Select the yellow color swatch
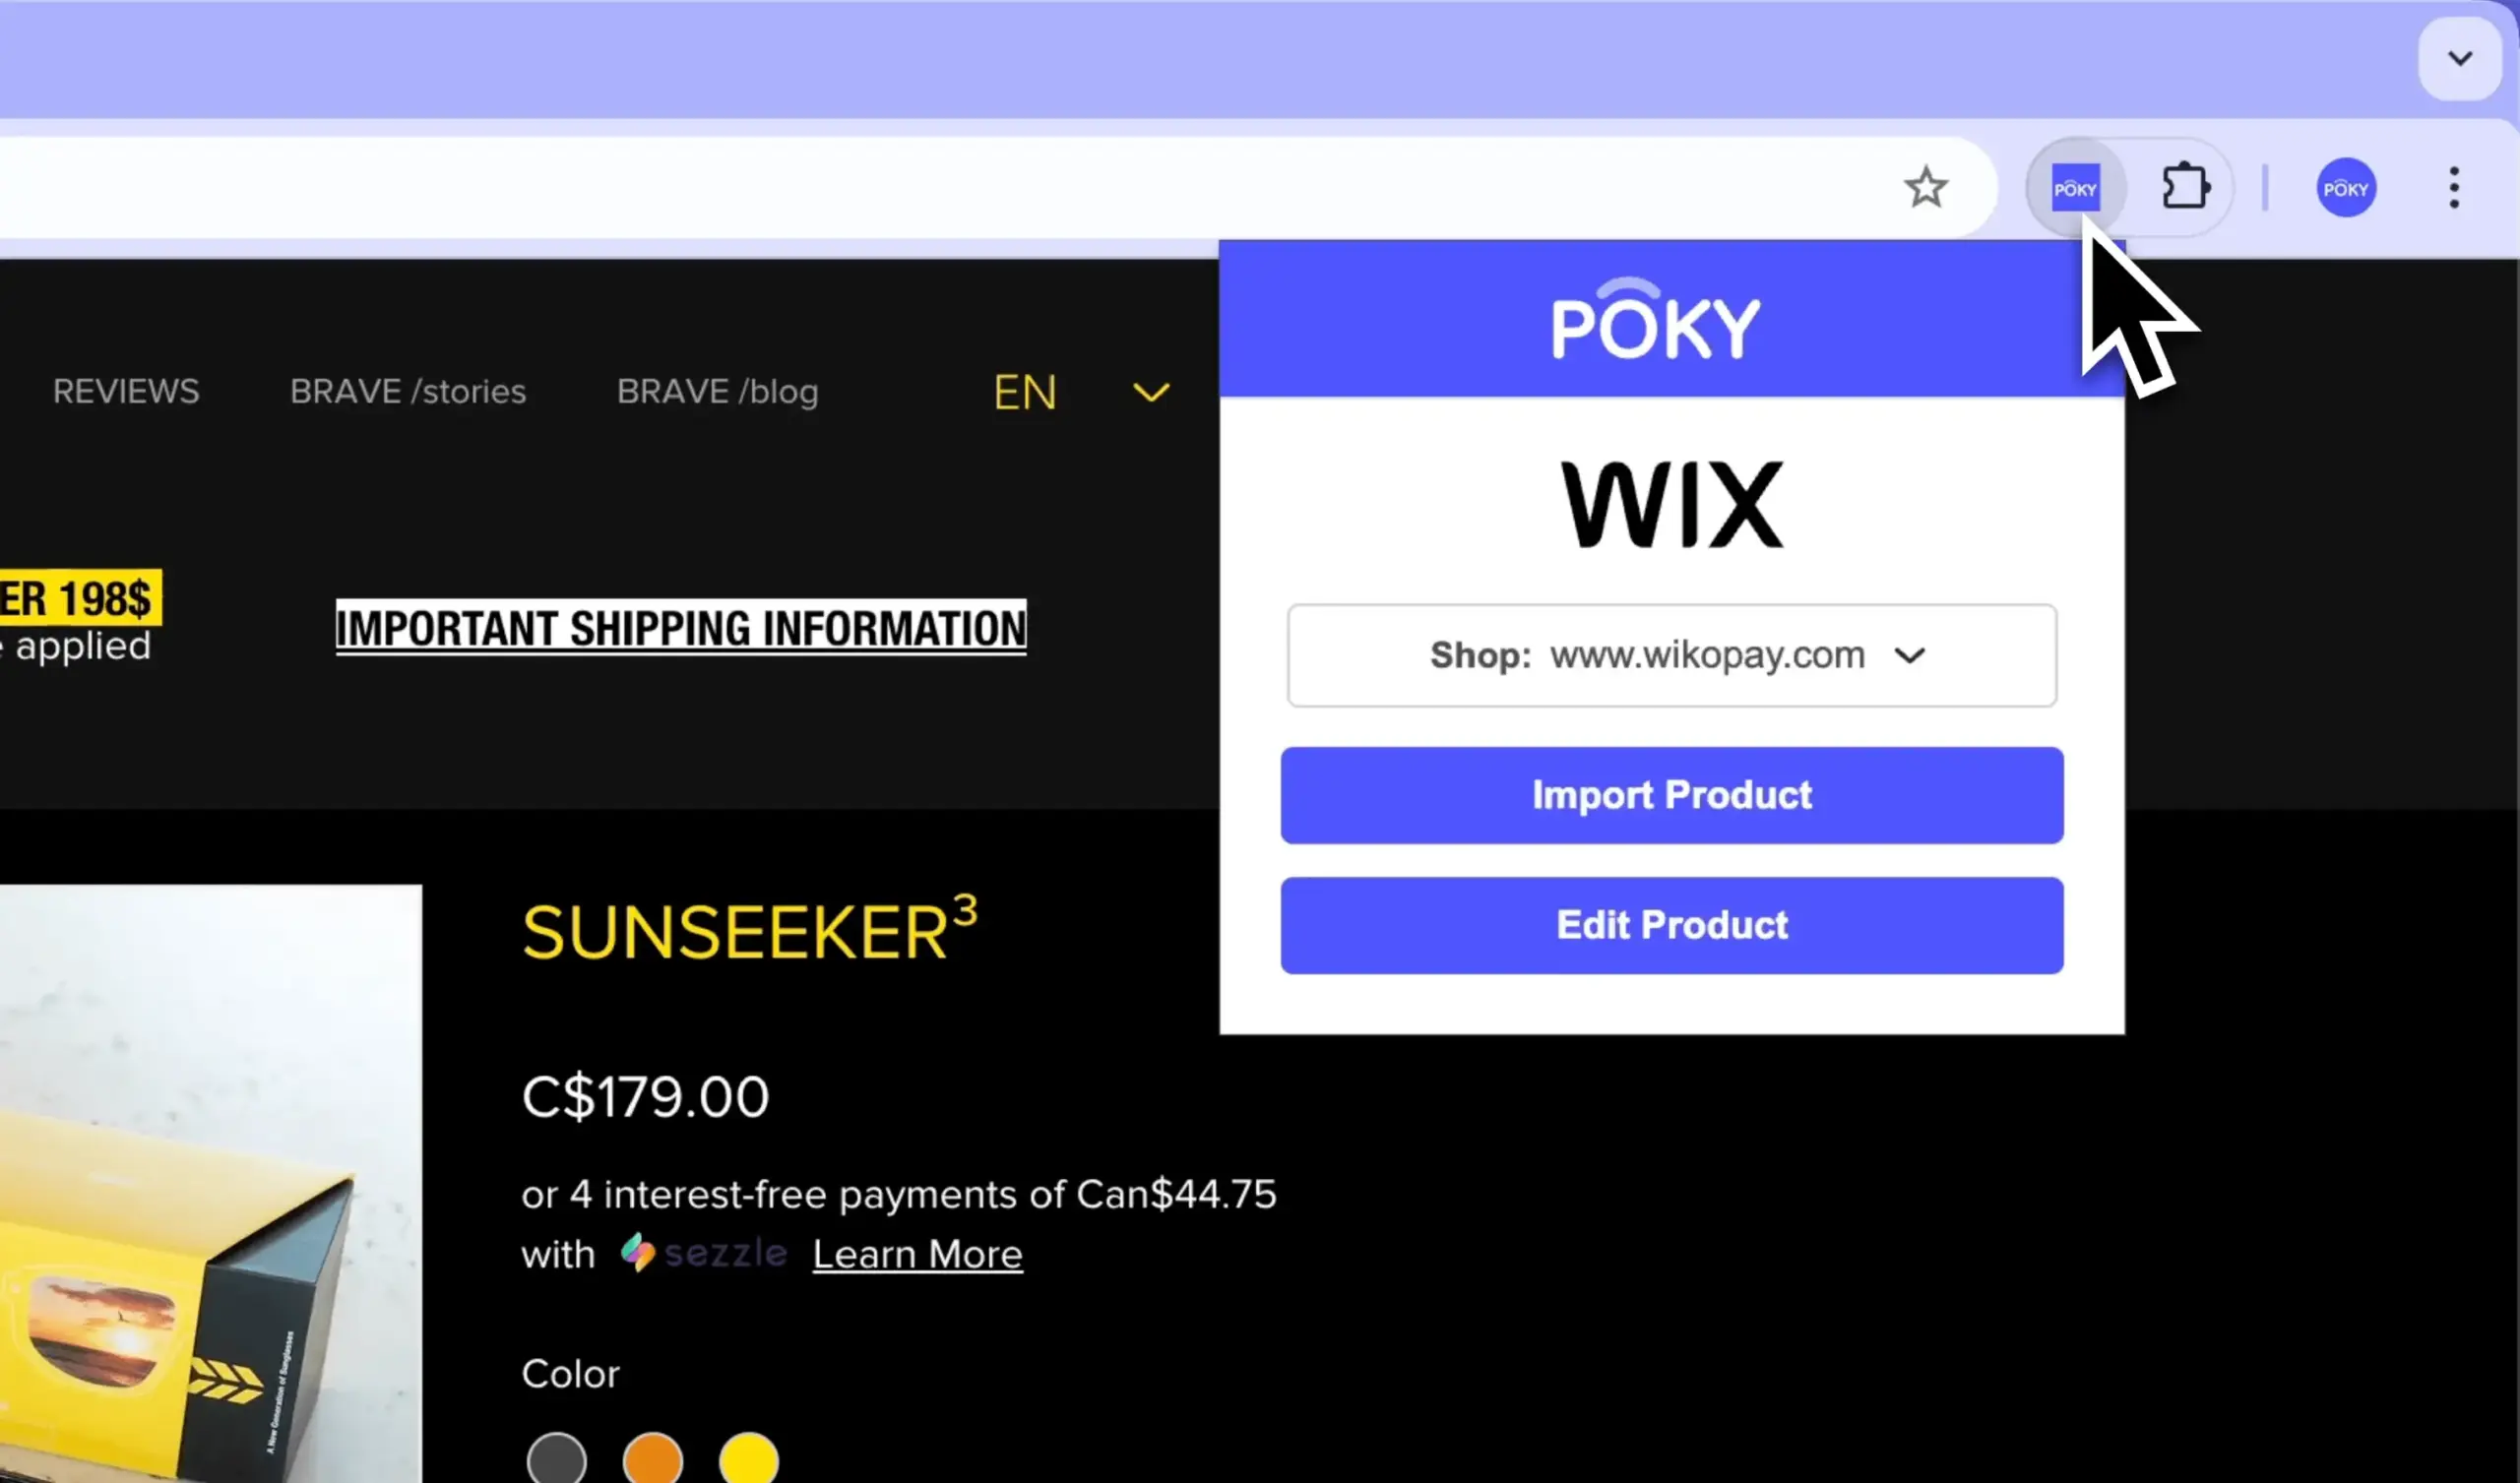The image size is (2520, 1483). coord(747,1461)
